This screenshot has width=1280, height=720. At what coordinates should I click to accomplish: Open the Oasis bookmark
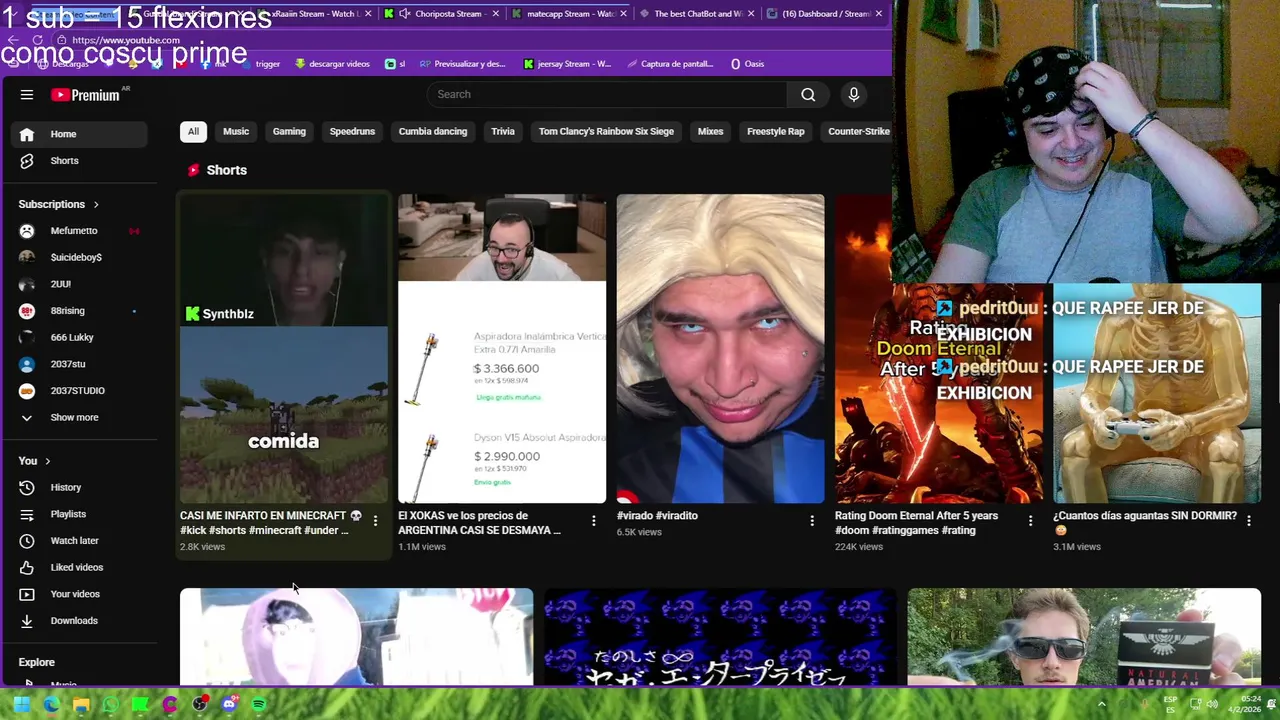tap(747, 64)
